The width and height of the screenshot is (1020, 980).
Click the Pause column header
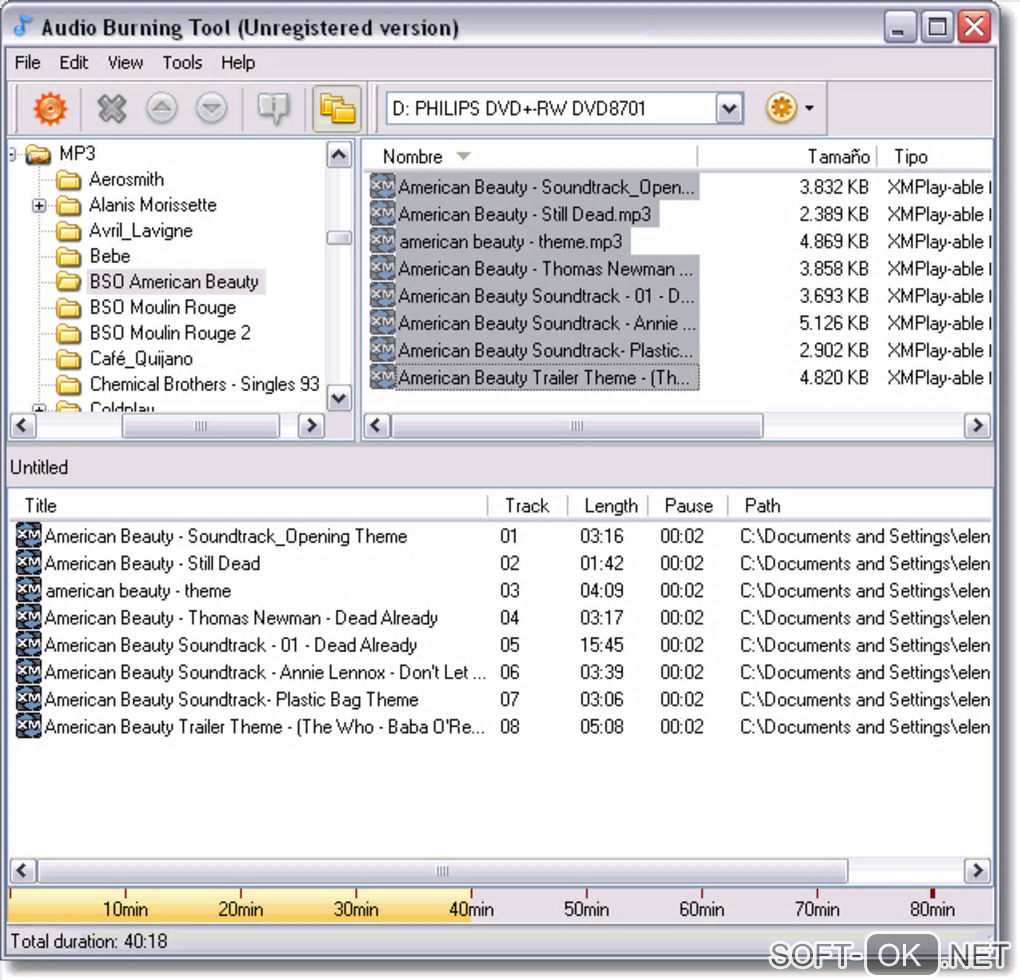(688, 506)
